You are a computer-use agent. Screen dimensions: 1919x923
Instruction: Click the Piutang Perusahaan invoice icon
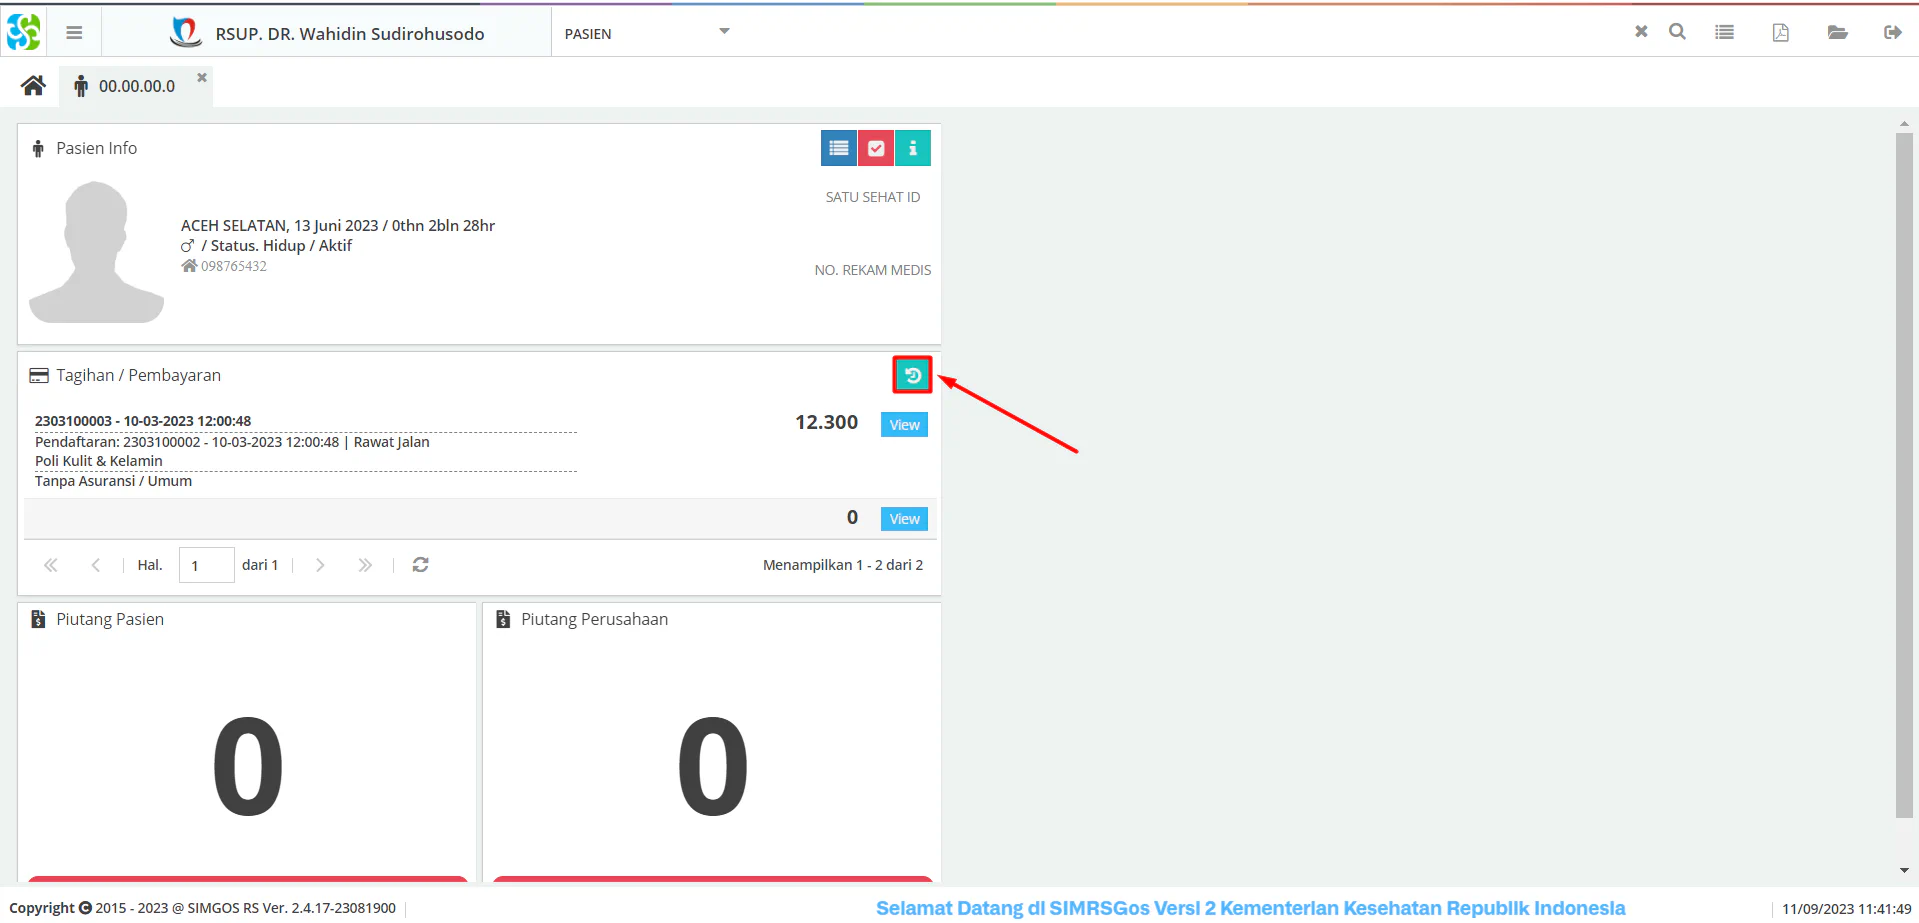503,619
